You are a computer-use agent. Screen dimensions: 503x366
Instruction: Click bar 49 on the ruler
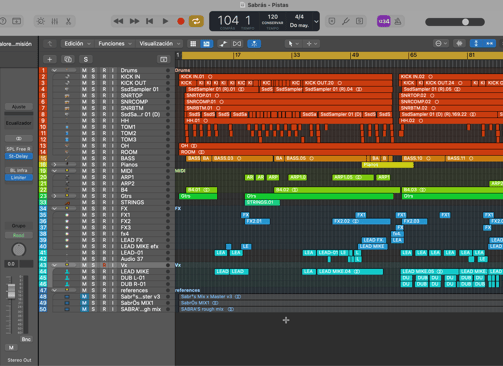point(355,55)
